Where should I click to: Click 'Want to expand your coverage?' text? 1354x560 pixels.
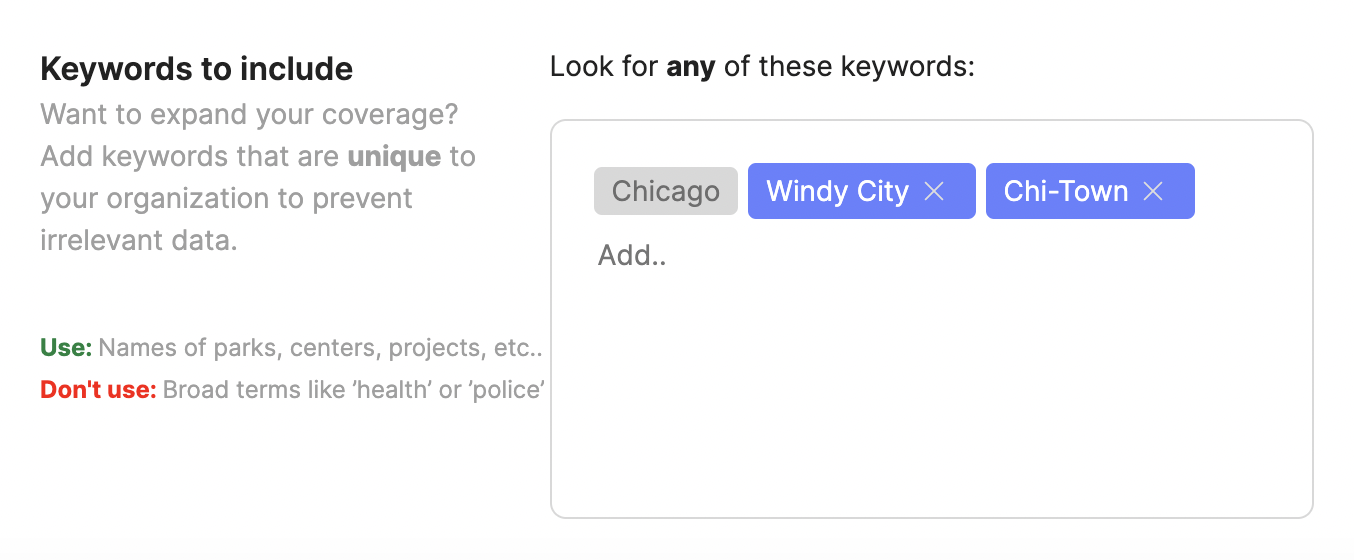pos(249,115)
